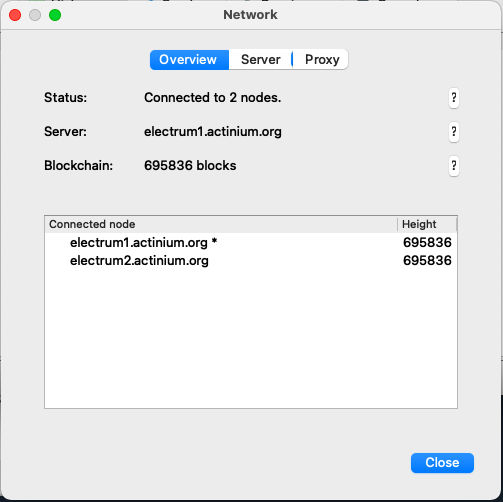Screen dimensions: 503x502
Task: Open the help icon beside Status
Action: pyautogui.click(x=454, y=98)
